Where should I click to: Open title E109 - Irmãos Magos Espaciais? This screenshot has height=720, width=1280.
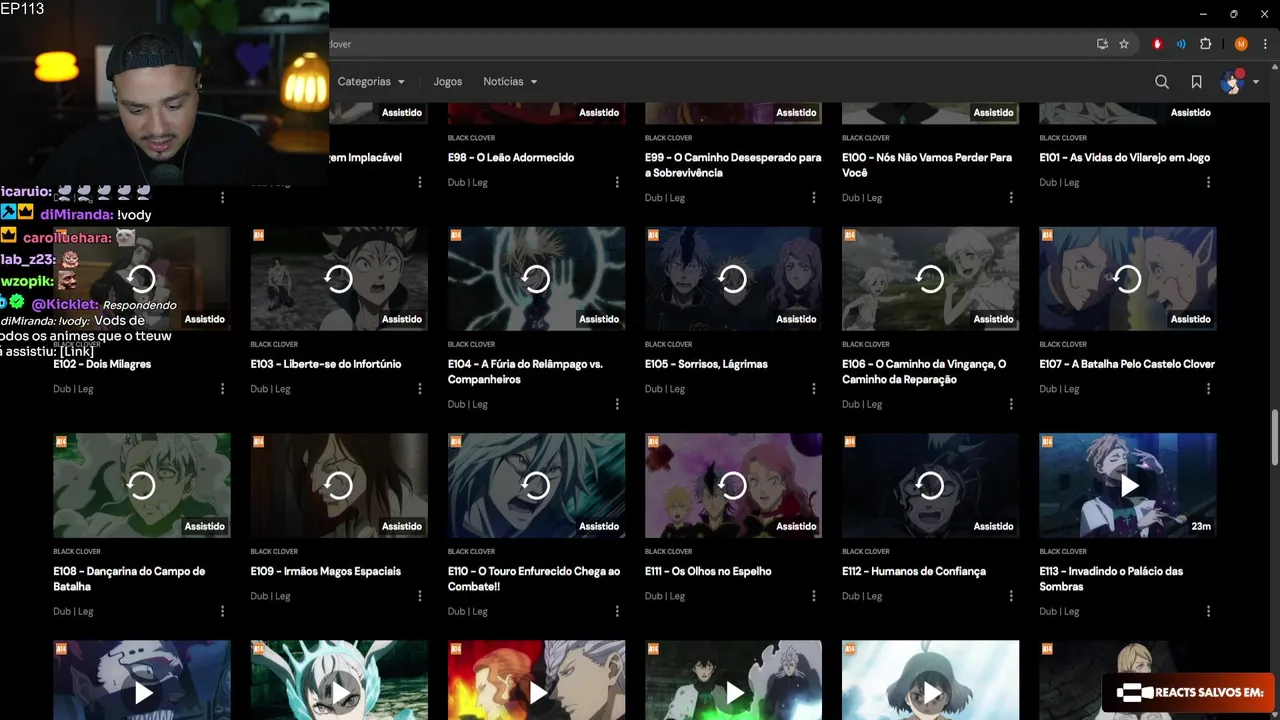[326, 571]
